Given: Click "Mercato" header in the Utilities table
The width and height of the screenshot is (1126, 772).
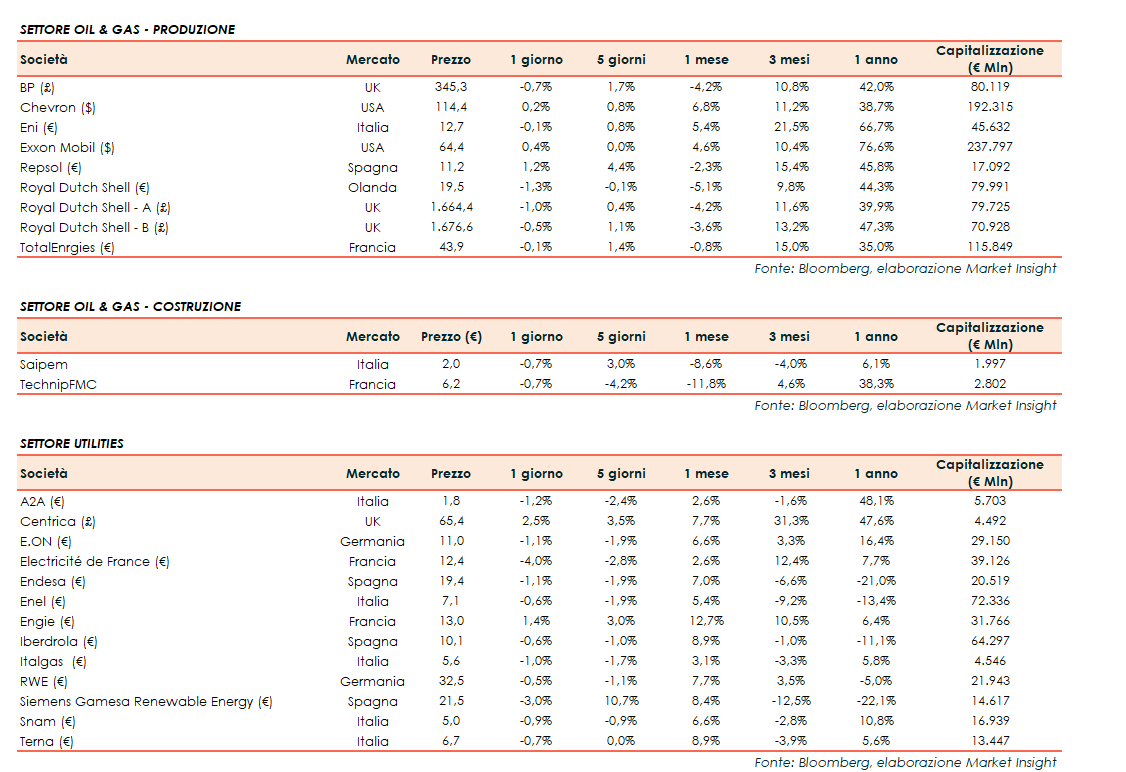Looking at the screenshot, I should click(372, 474).
